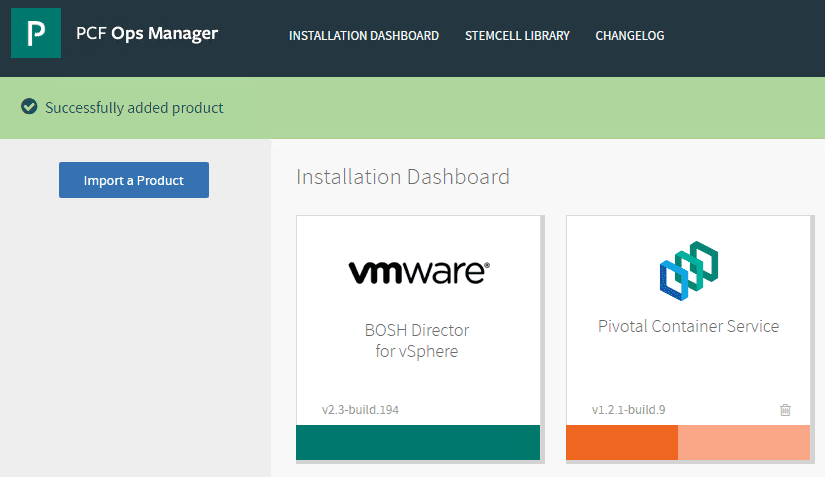The width and height of the screenshot is (825, 477).
Task: Click the light orange status bar segment
Action: (x=743, y=442)
